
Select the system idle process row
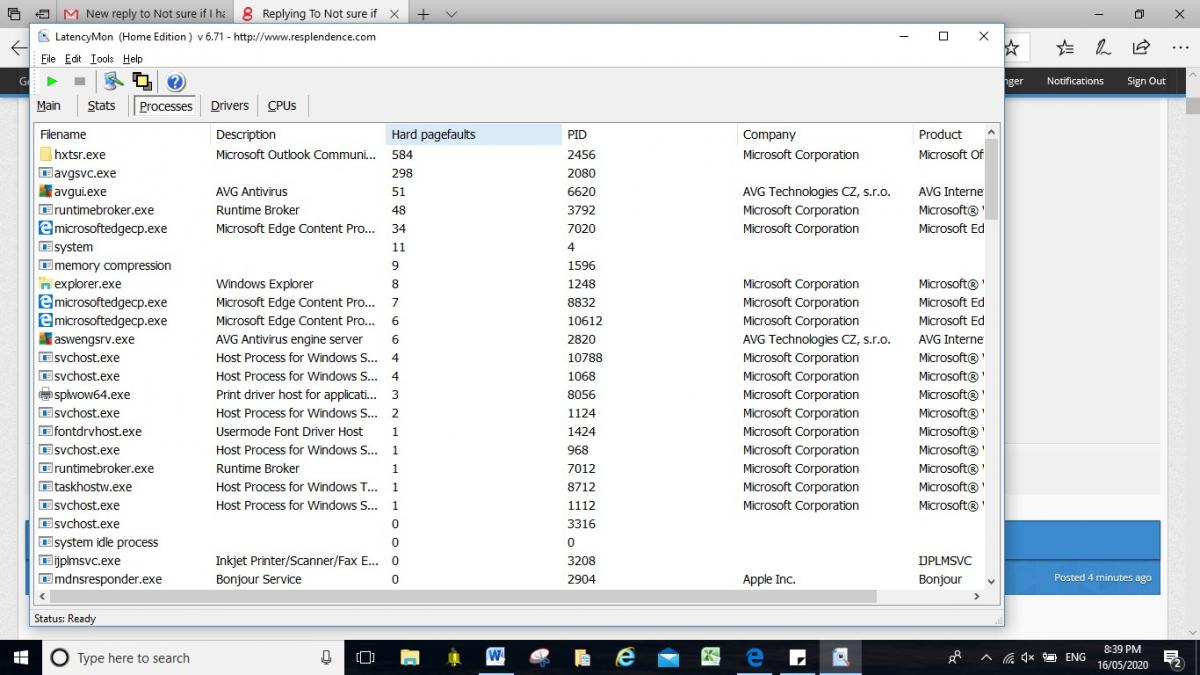click(x=510, y=542)
